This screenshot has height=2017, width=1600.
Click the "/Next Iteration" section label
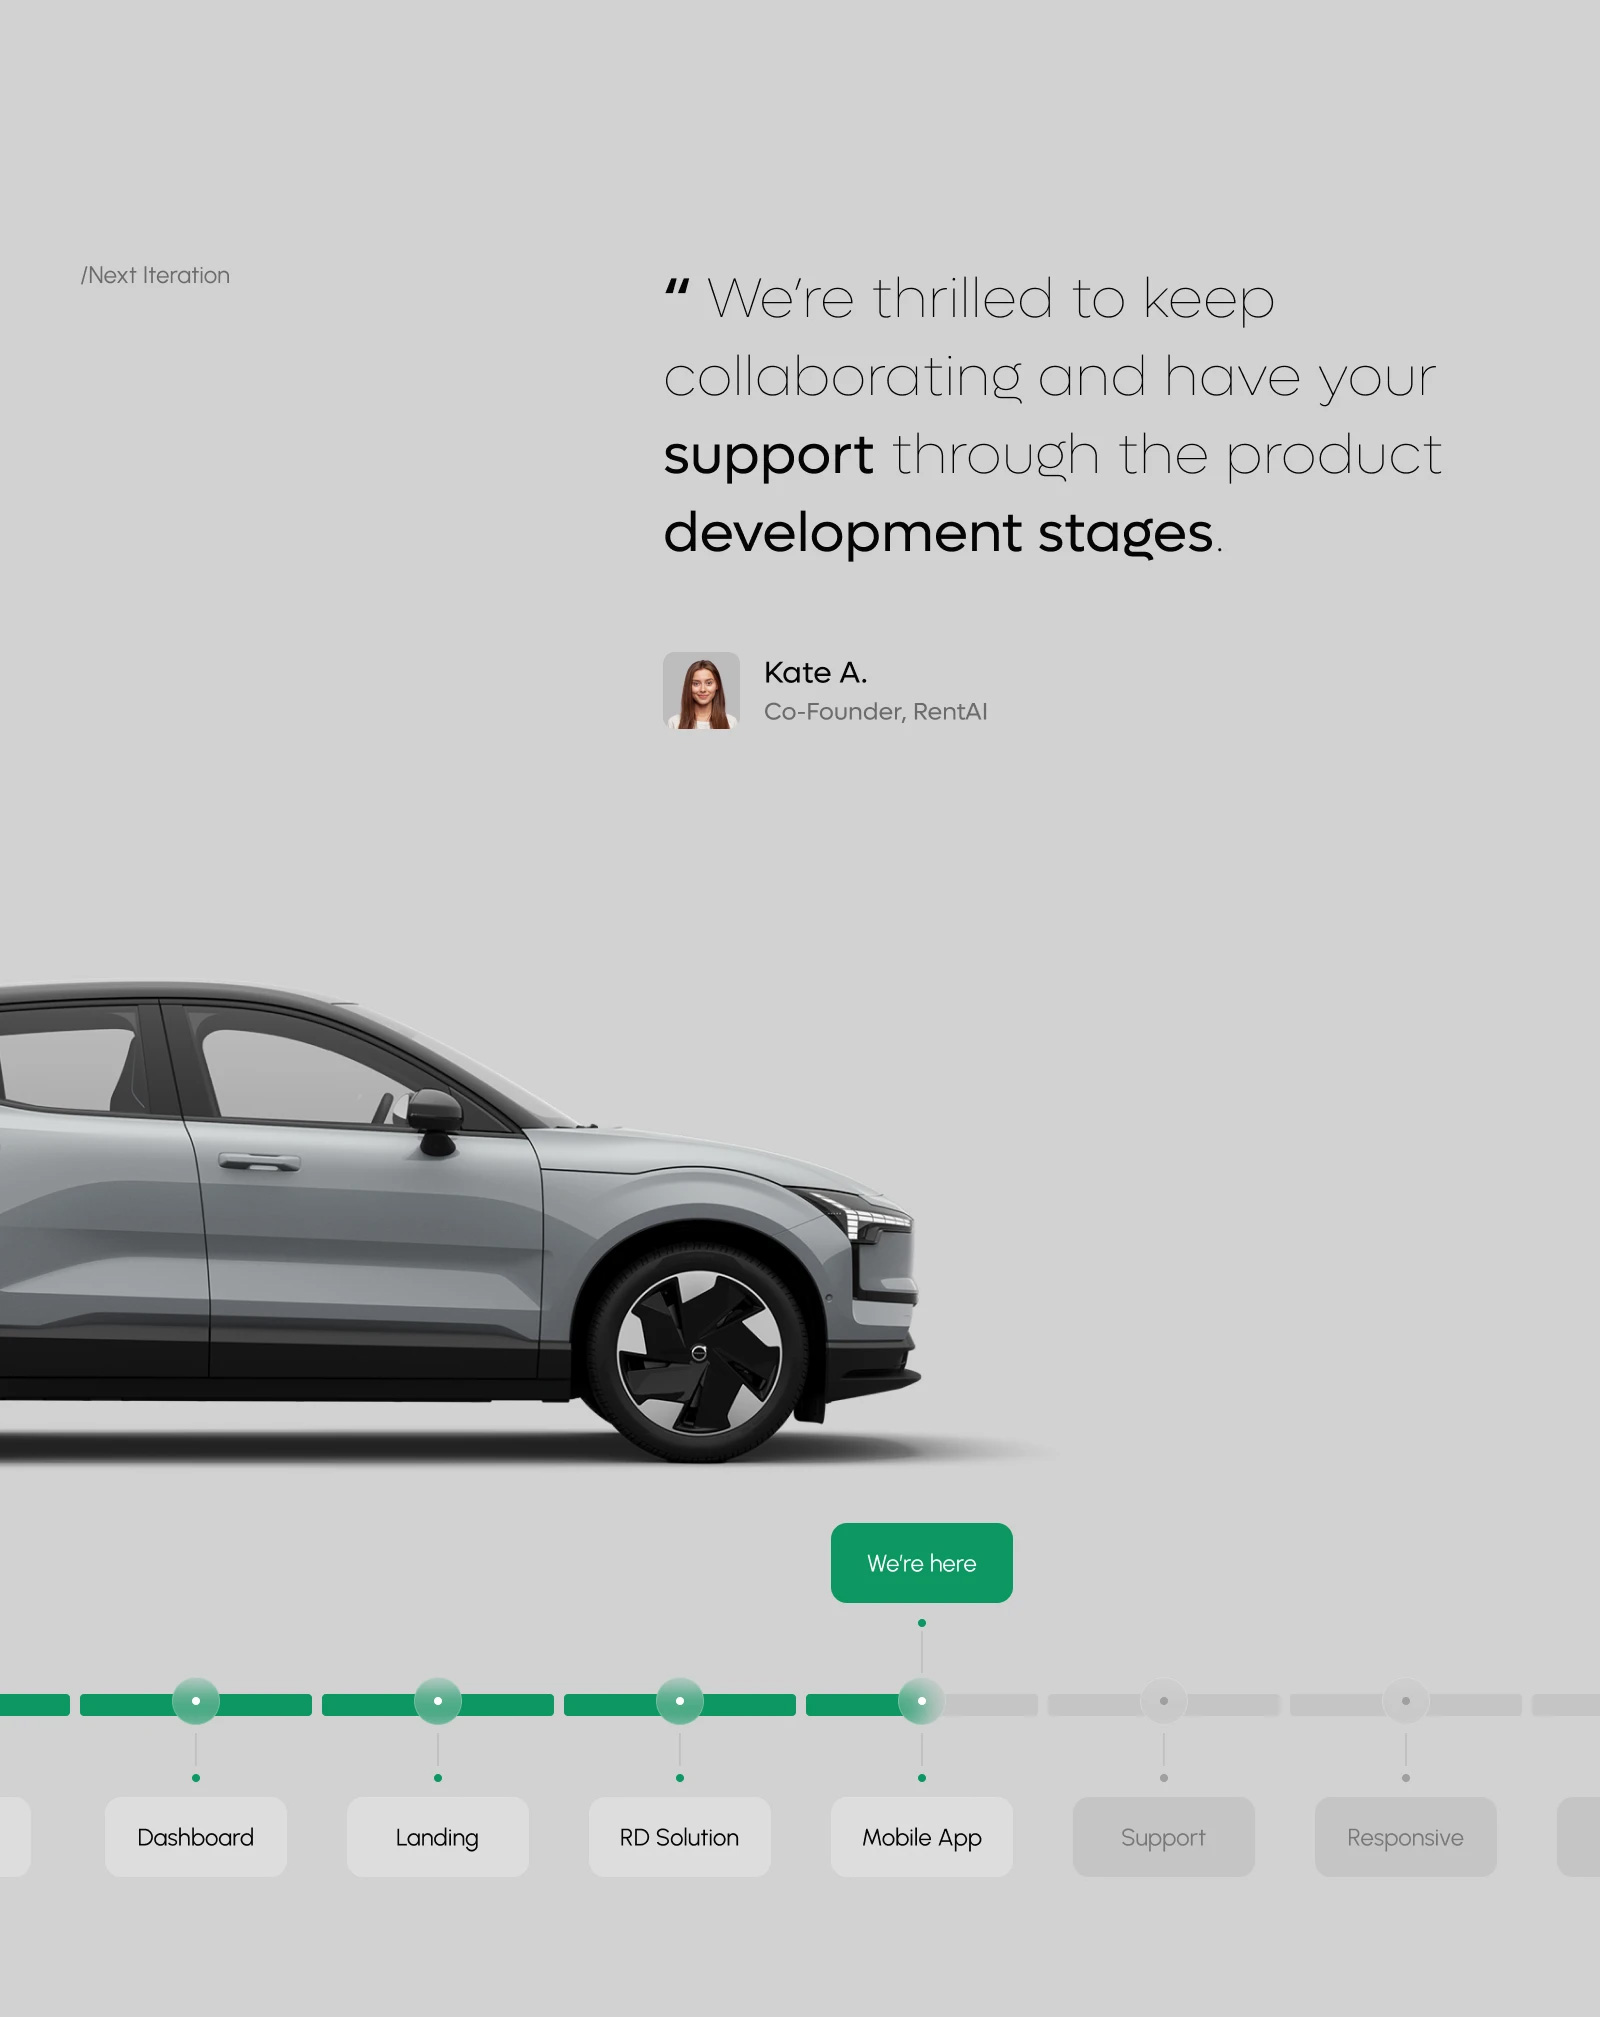[x=155, y=275]
